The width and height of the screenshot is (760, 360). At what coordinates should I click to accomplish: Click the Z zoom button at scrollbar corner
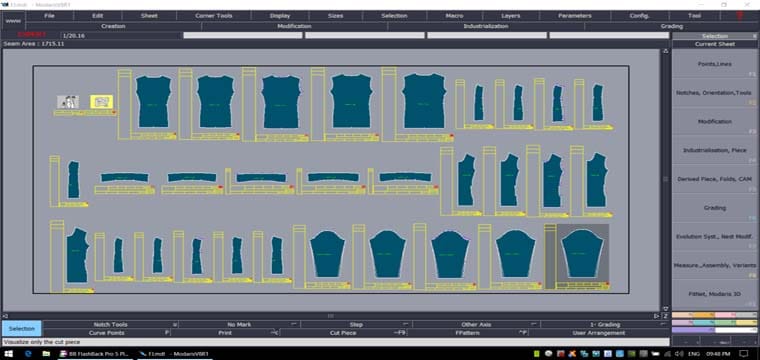coord(666,315)
